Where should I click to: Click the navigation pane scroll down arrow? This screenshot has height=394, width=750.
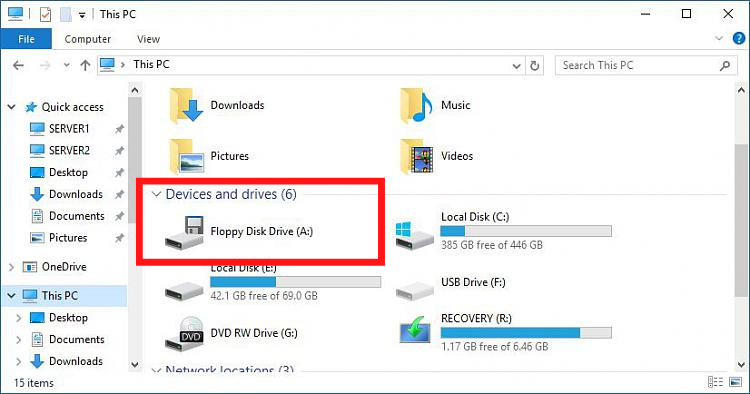coord(135,364)
